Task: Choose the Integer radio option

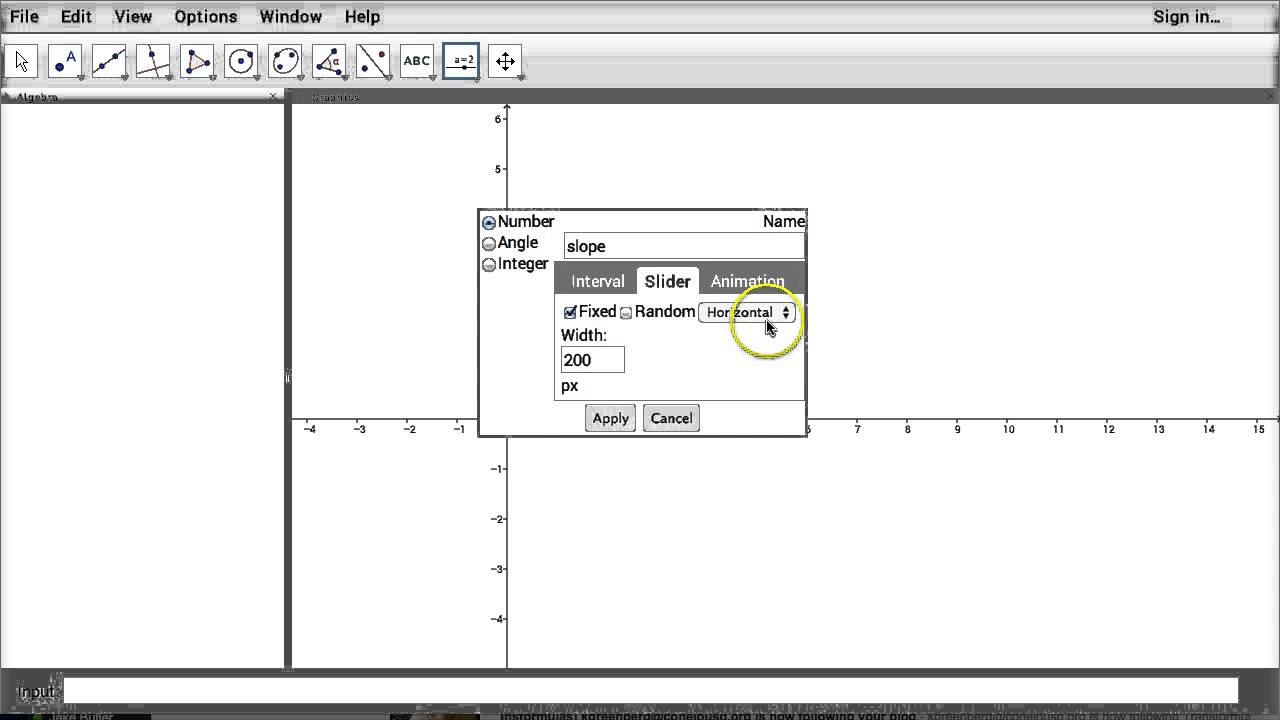Action: pyautogui.click(x=489, y=265)
